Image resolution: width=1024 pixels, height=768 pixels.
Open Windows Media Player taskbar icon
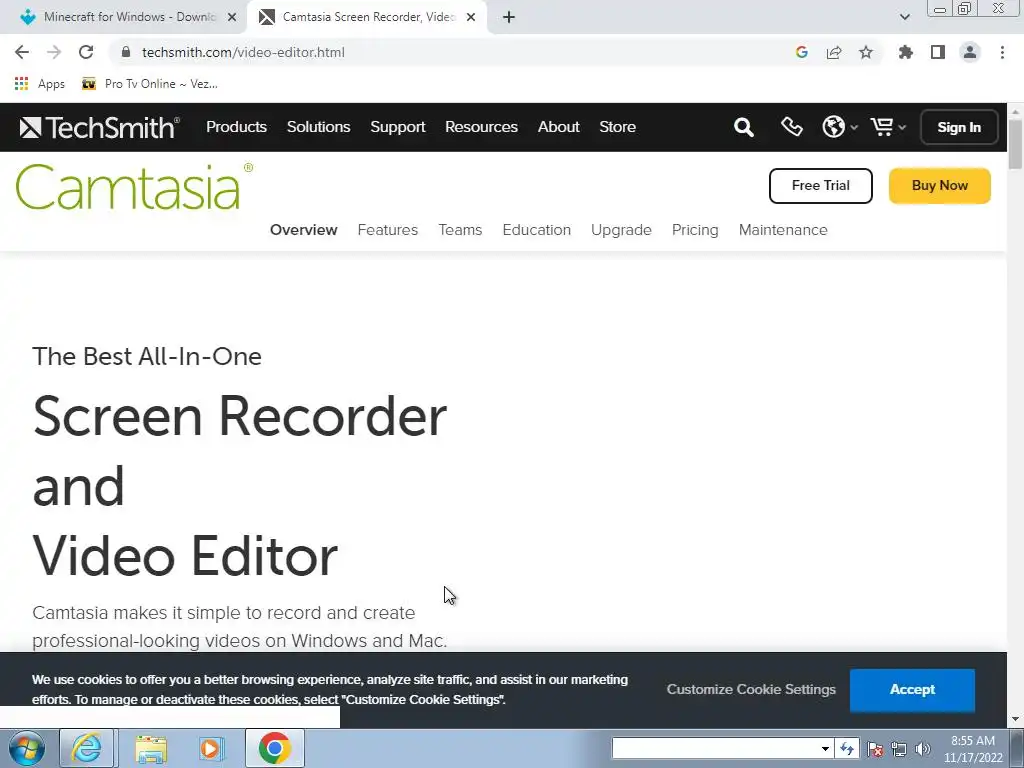coord(211,748)
